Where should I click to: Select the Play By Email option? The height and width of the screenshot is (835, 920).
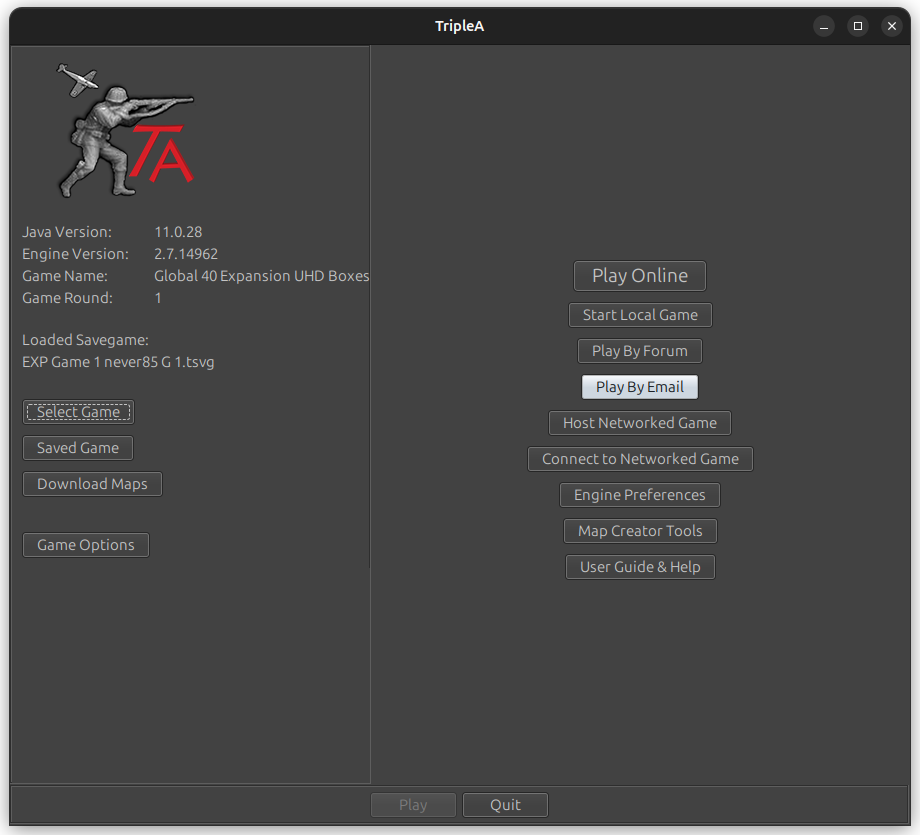tap(639, 386)
